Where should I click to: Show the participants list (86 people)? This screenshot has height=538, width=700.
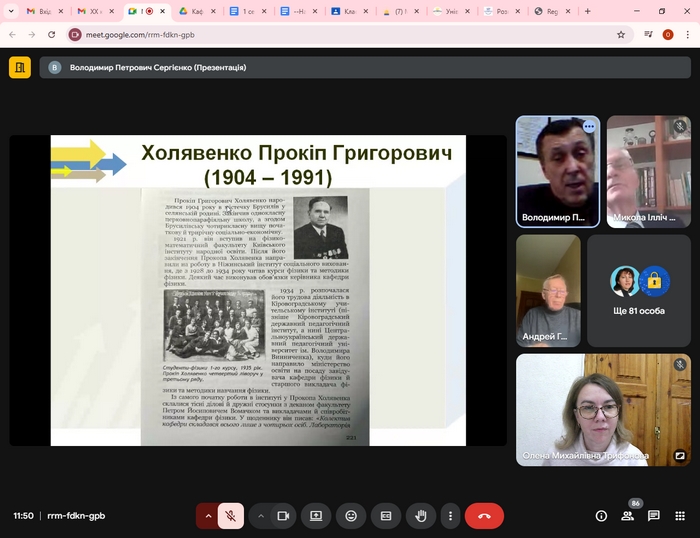click(x=628, y=516)
